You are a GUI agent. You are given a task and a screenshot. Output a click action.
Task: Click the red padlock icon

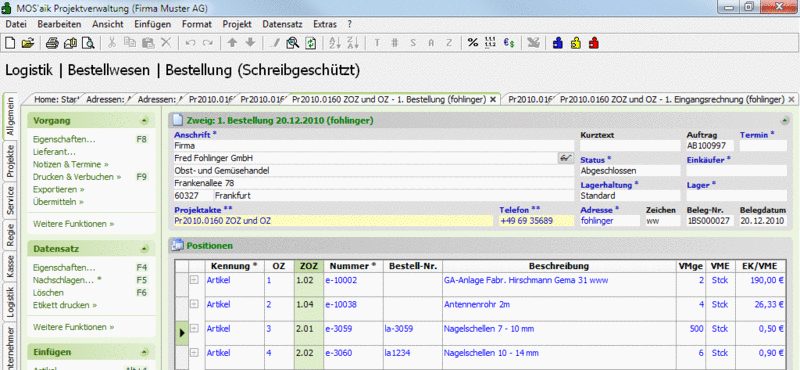[x=593, y=43]
